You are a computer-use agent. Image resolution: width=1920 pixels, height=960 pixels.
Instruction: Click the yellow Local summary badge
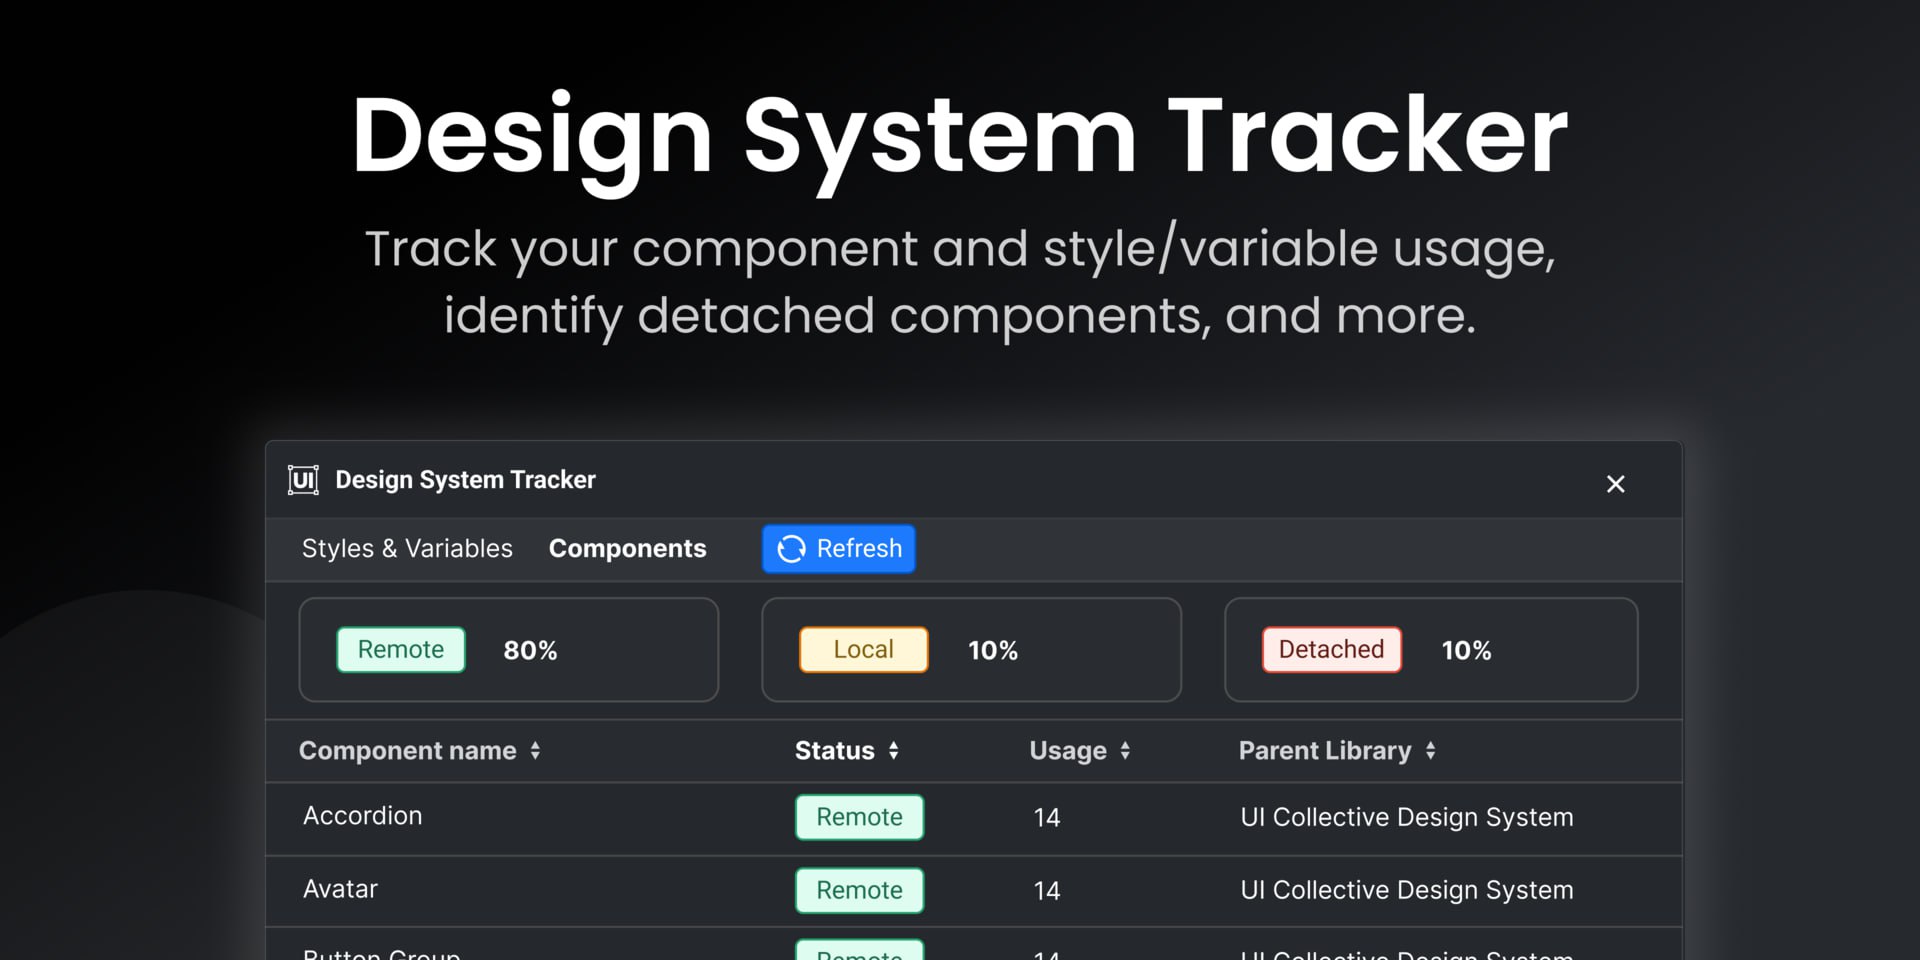click(x=863, y=650)
